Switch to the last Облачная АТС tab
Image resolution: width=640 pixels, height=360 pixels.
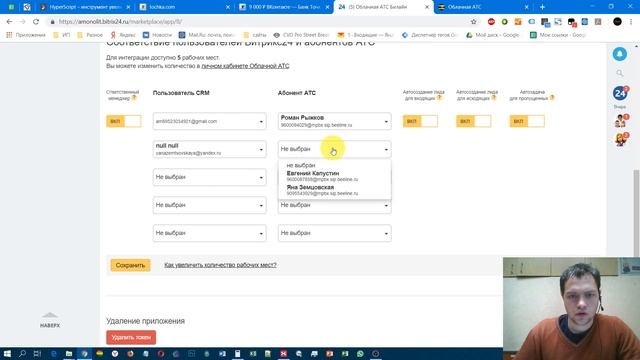point(483,7)
